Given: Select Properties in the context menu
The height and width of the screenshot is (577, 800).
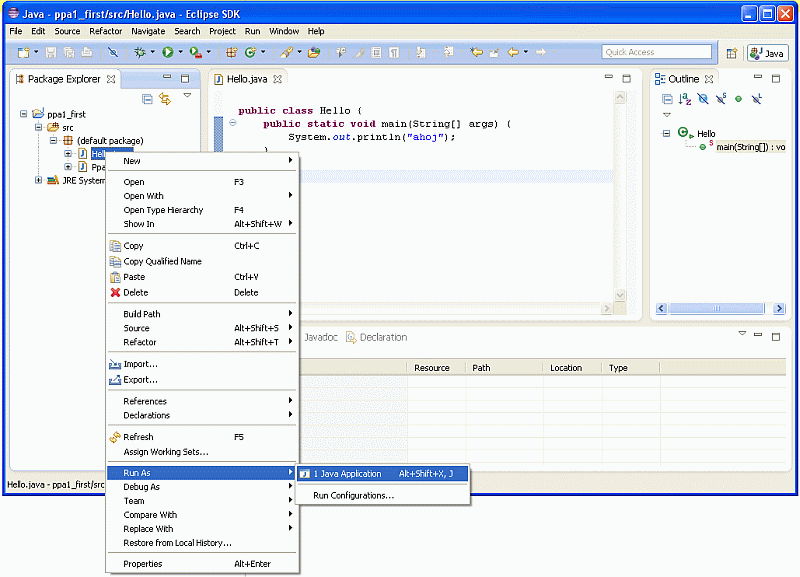Looking at the screenshot, I should (202, 564).
